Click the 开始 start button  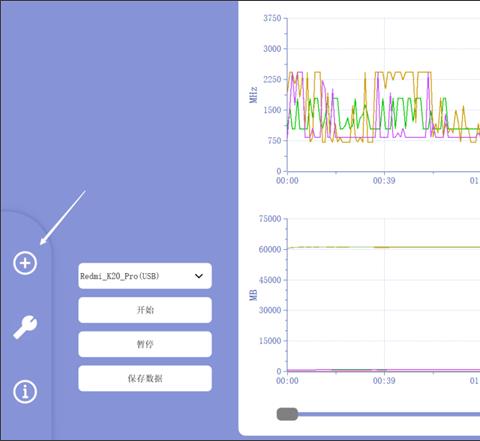[x=145, y=310]
